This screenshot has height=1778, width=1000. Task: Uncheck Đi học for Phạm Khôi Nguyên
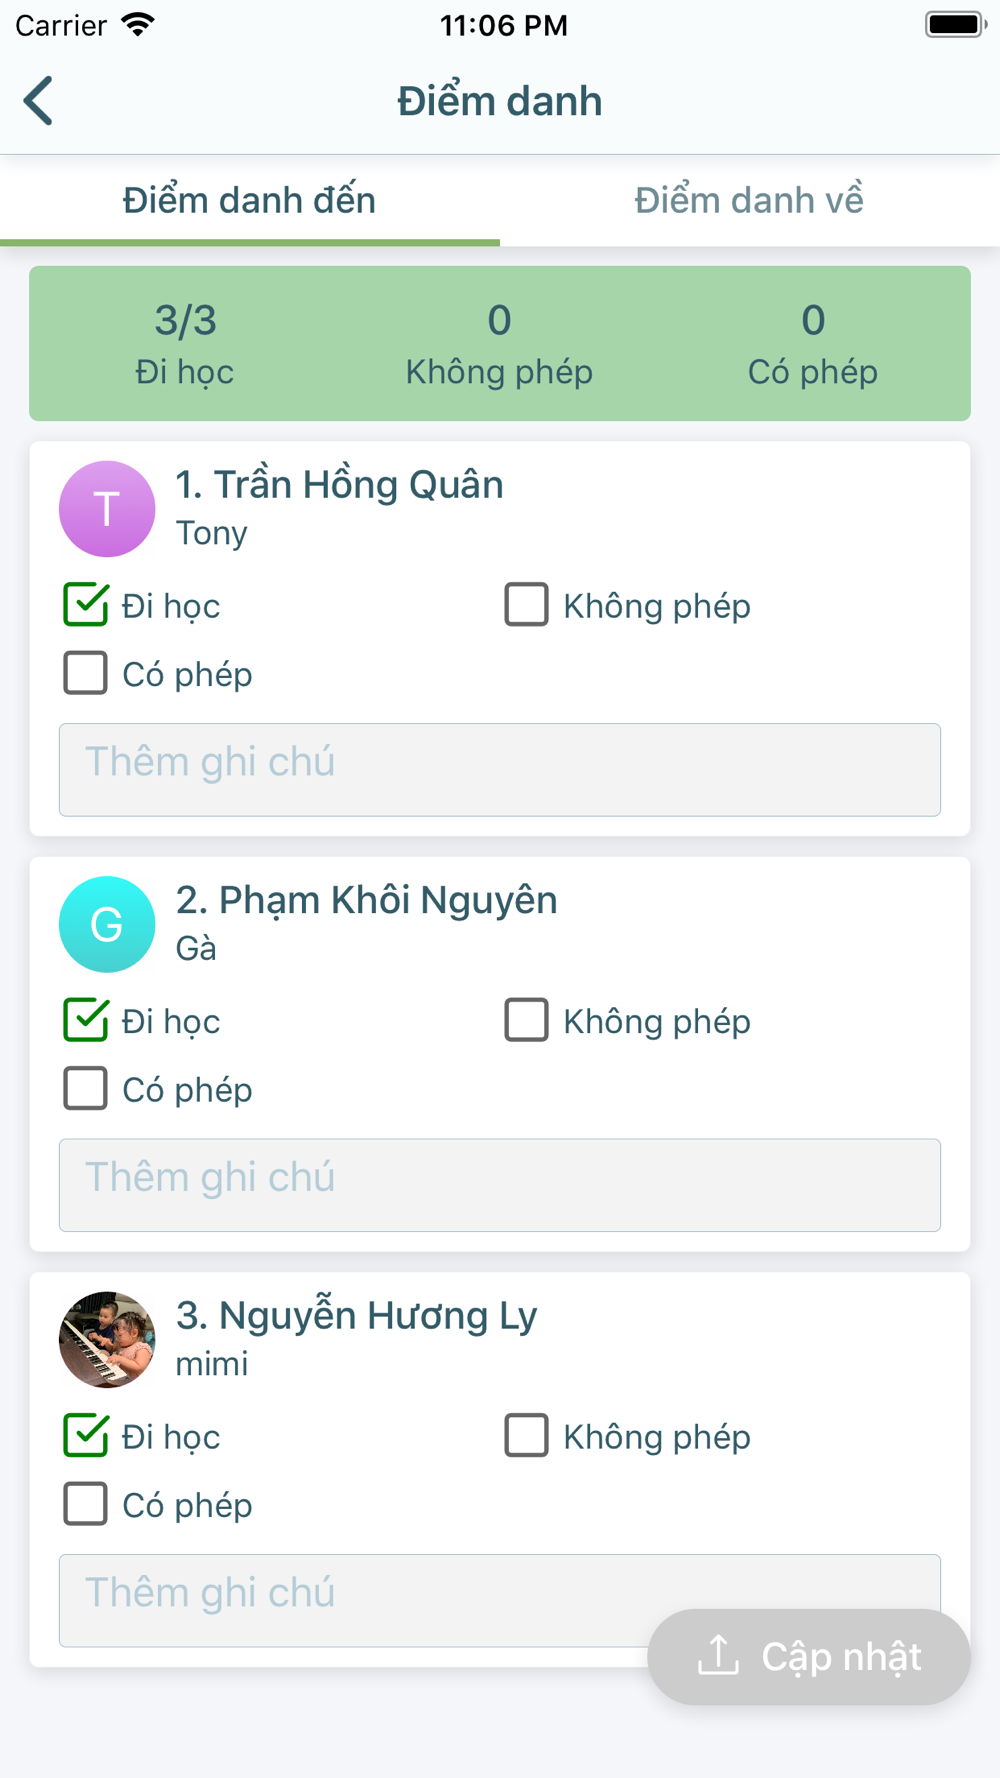click(x=86, y=1020)
